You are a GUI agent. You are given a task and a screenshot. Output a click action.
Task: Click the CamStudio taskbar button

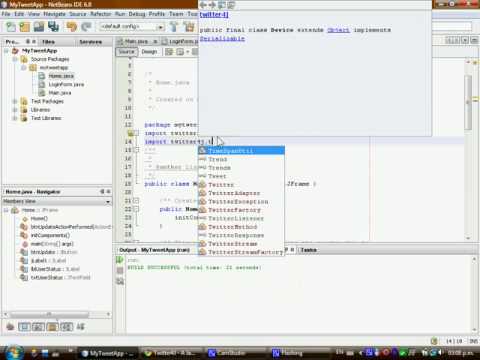tap(236, 353)
